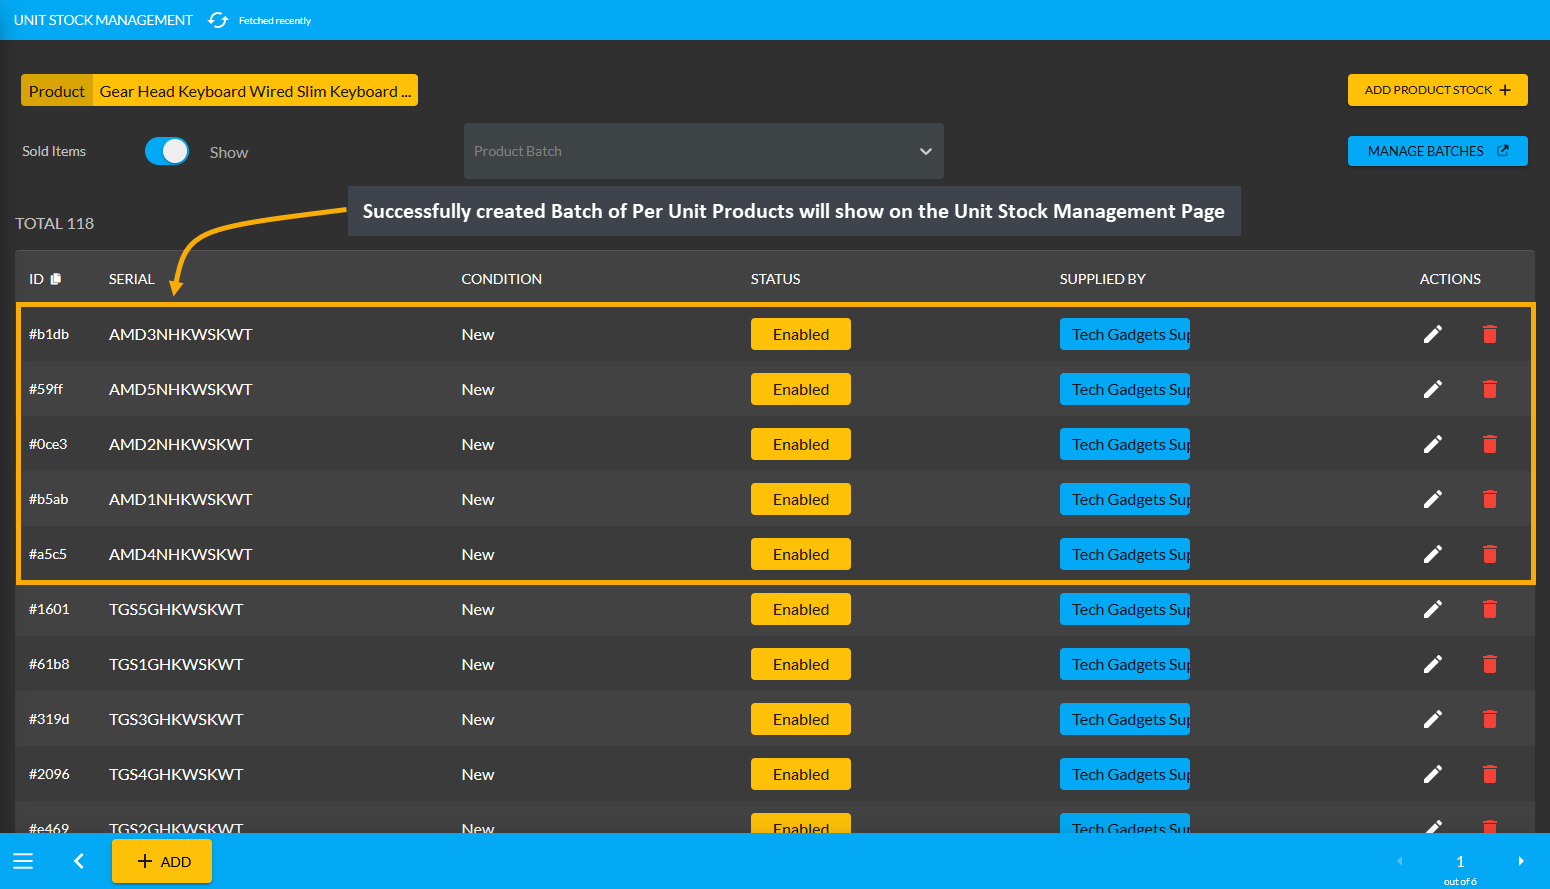Open Tech Gadgets supplier for AMD4NHKWSKWT
Viewport: 1550px width, 889px height.
(1125, 554)
